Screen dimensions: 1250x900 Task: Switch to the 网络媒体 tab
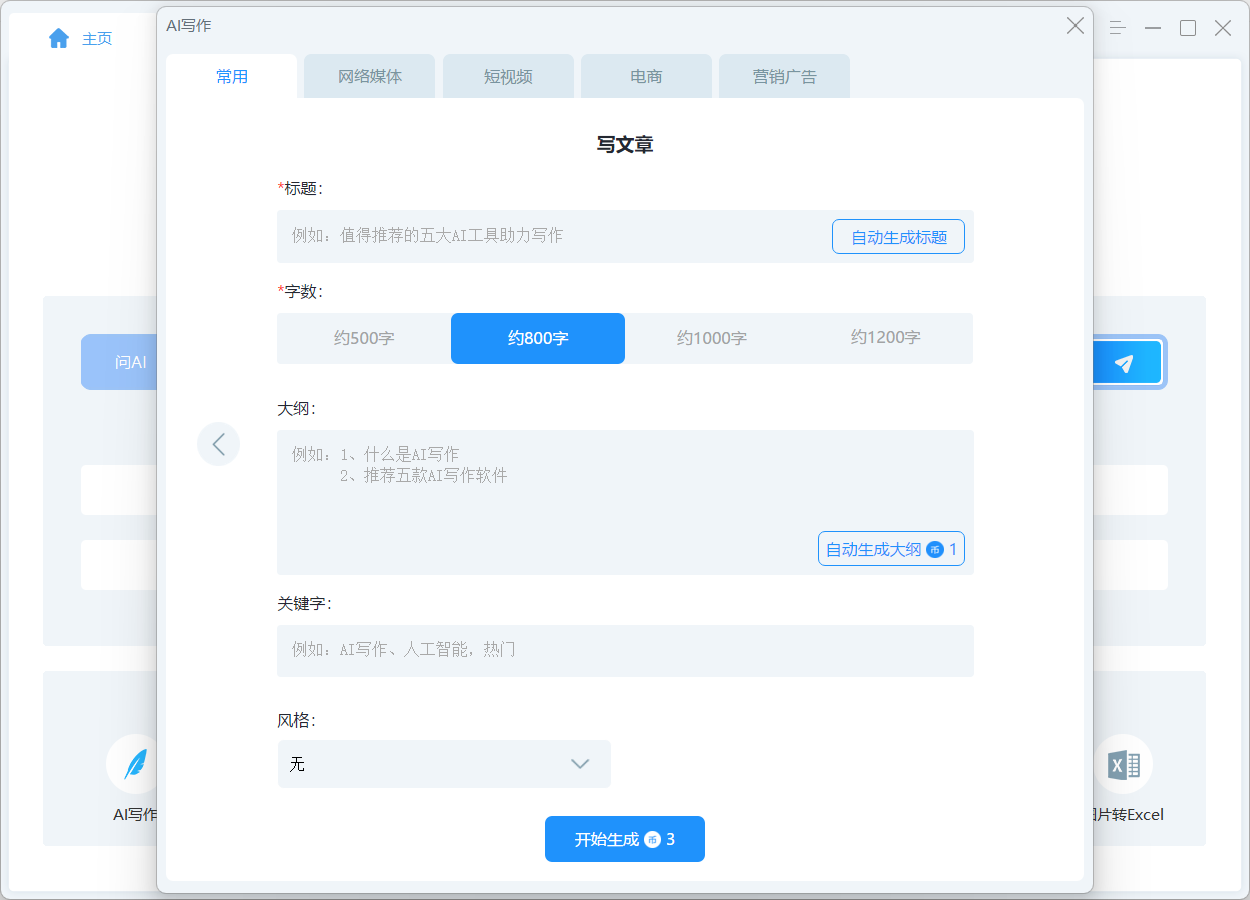click(x=369, y=75)
